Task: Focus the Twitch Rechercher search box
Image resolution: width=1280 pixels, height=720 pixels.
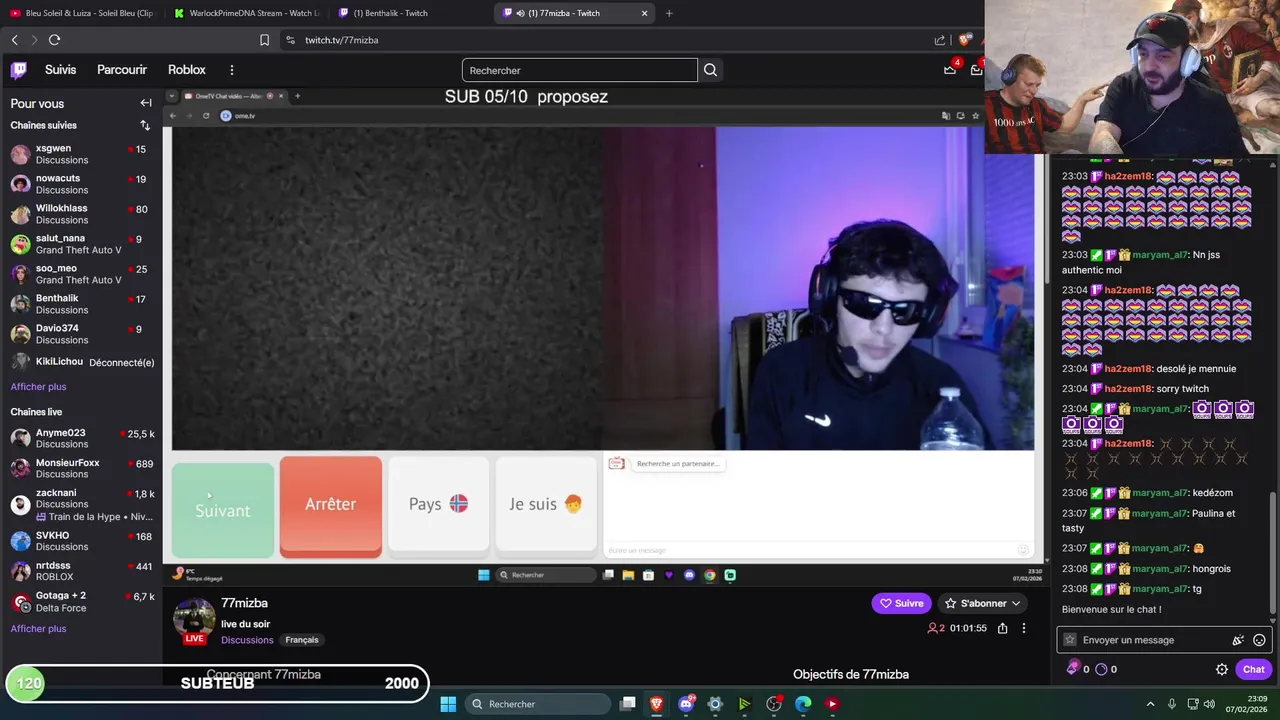Action: [x=580, y=70]
